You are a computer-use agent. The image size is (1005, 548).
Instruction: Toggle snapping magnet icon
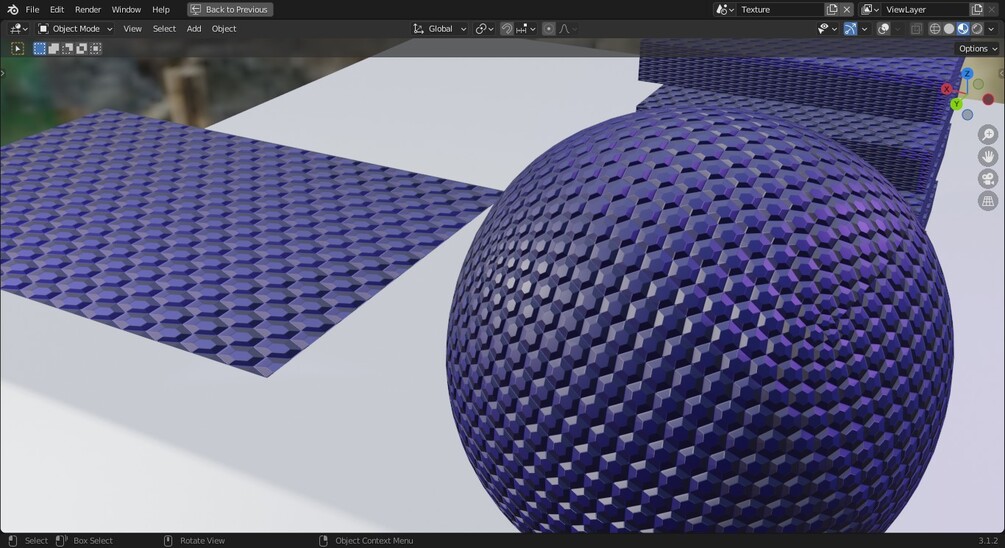click(x=506, y=29)
